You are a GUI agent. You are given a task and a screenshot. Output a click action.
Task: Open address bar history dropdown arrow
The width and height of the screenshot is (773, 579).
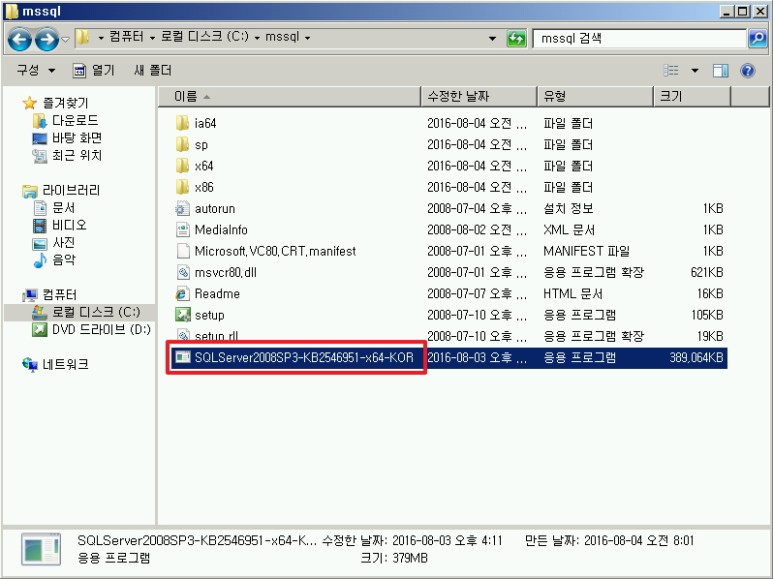click(x=492, y=38)
